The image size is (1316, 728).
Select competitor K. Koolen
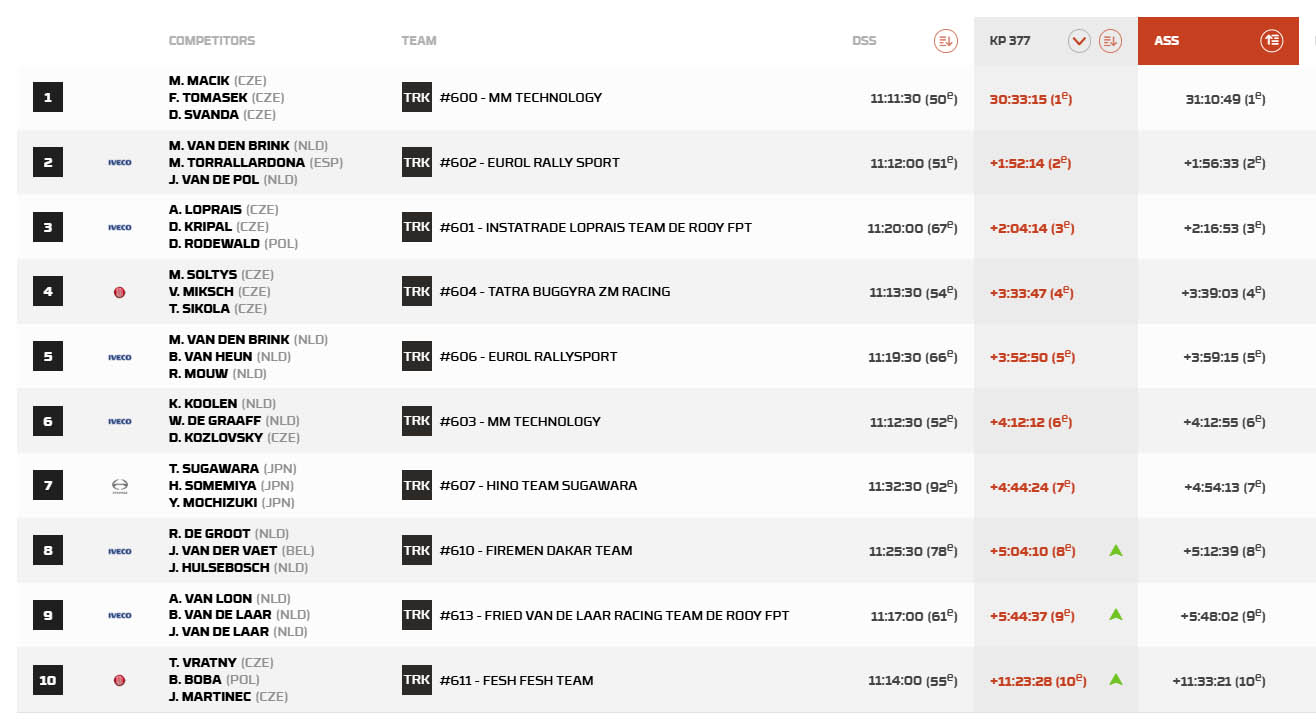pos(203,404)
